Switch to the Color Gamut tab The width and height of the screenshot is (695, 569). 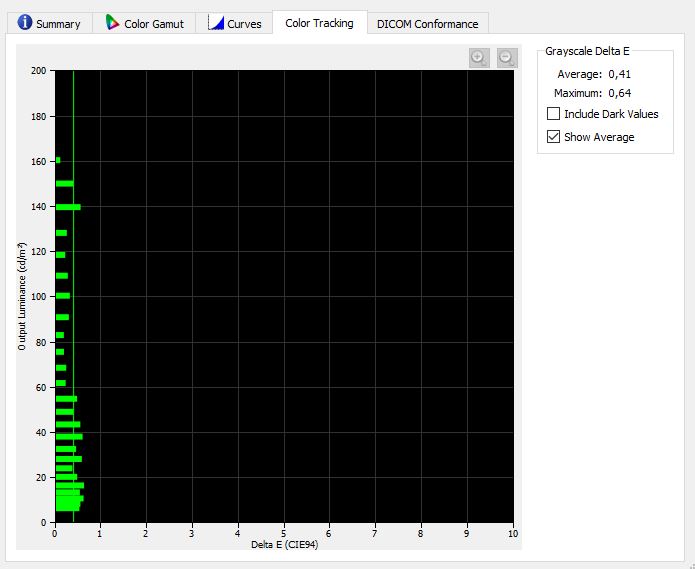tap(144, 23)
